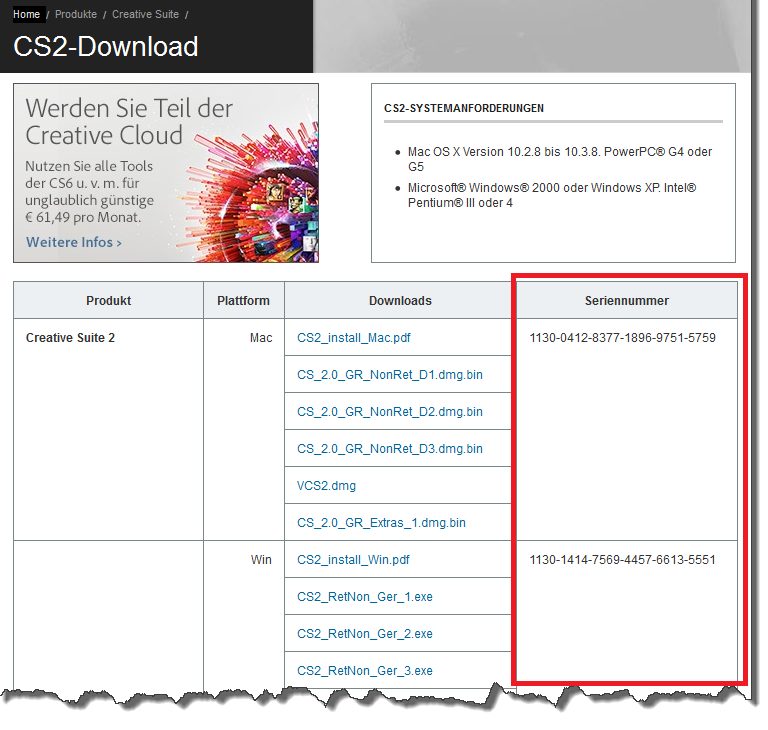Screen dimensions: 768x730
Task: Download CS2_install_Mac.pdf
Action: (x=354, y=338)
